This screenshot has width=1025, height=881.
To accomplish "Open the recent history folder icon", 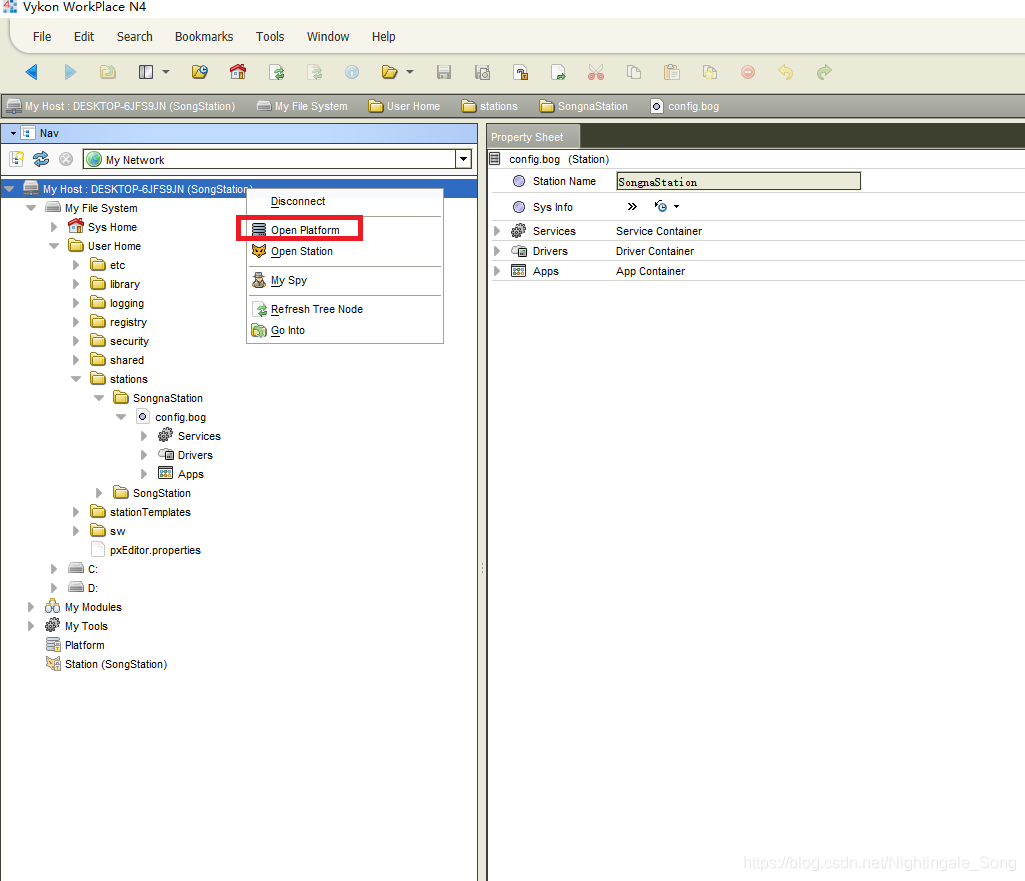I will [199, 72].
